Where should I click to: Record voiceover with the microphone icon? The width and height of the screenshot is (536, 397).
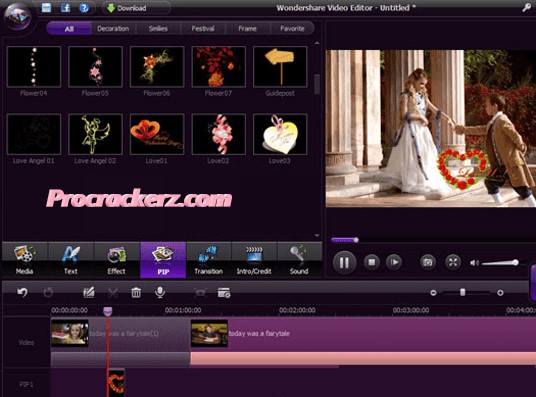coord(160,292)
